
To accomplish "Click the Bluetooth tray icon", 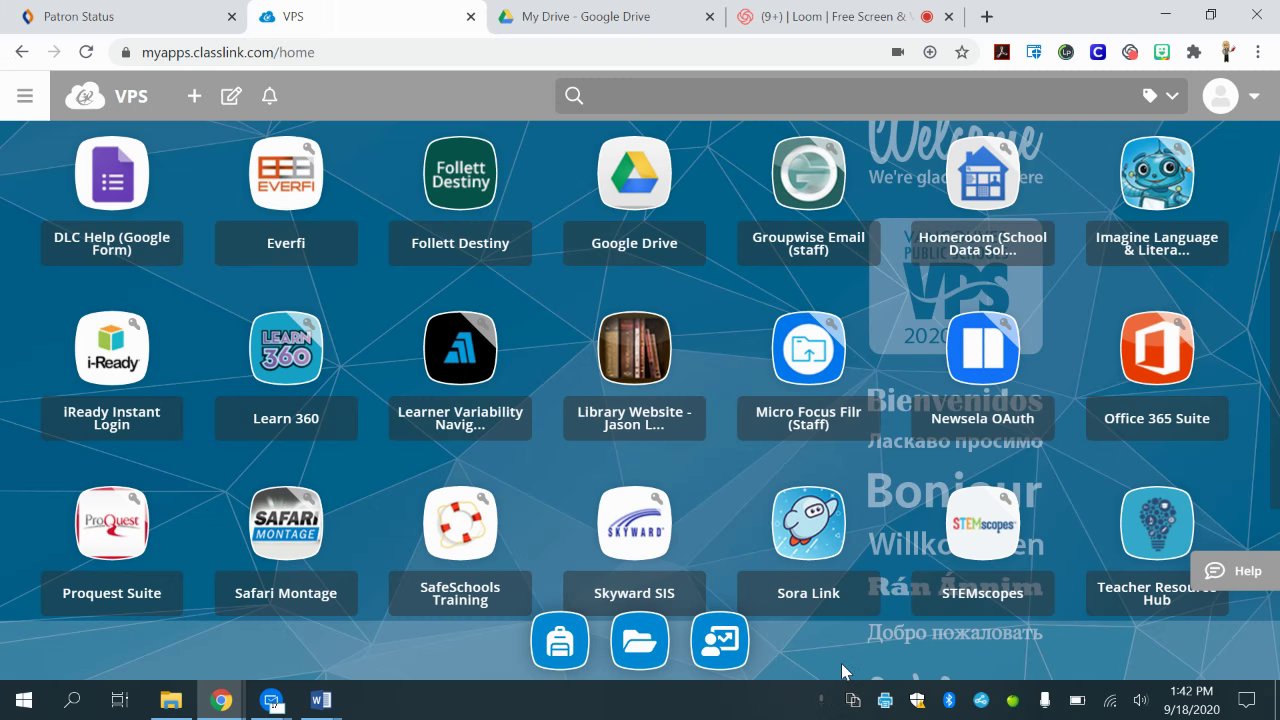I will click(x=949, y=700).
